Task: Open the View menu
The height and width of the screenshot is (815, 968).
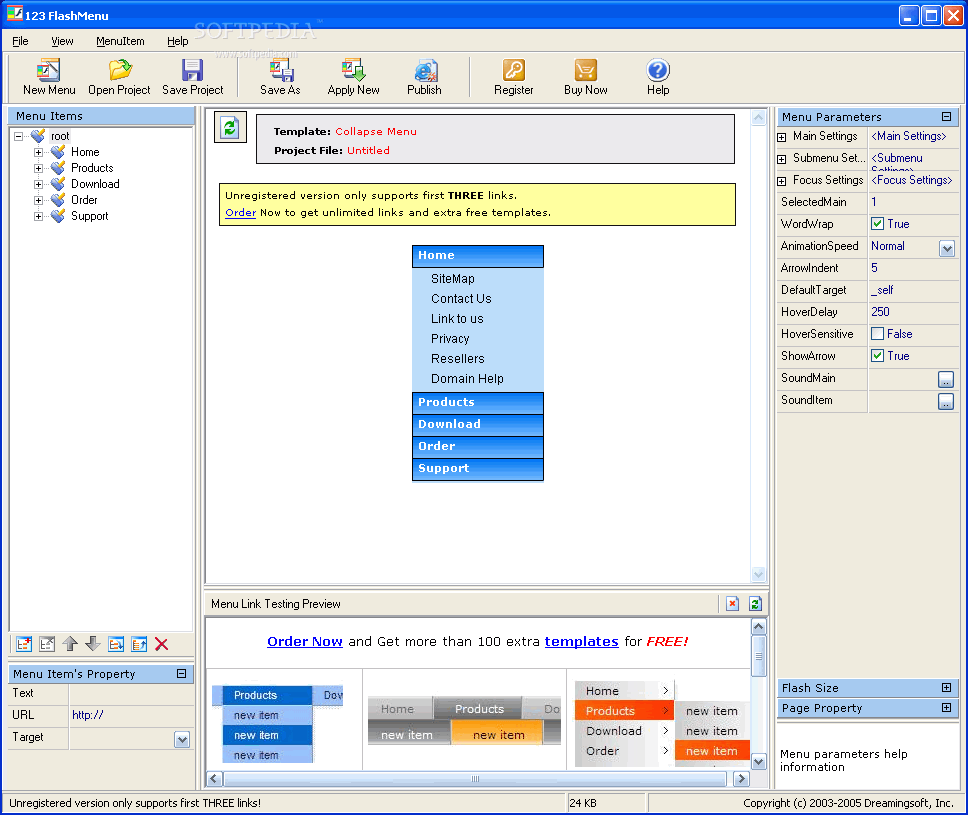Action: 62,41
